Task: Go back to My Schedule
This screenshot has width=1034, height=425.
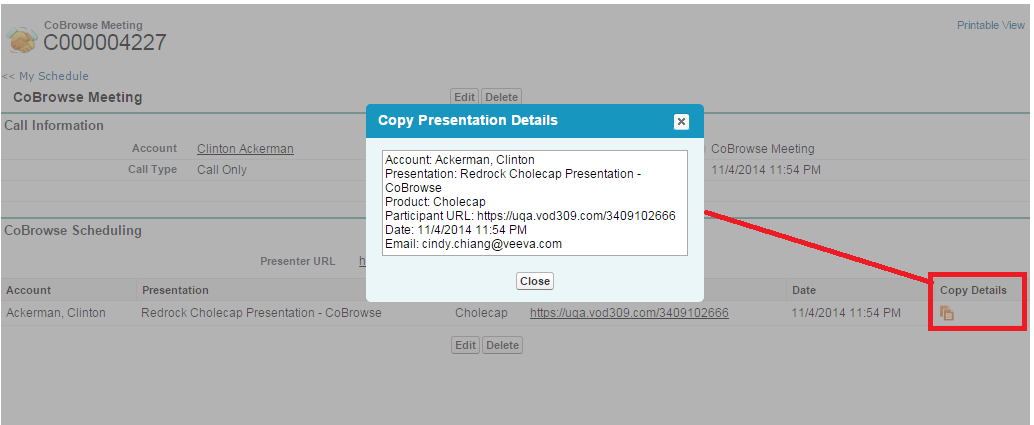Action: (x=46, y=76)
